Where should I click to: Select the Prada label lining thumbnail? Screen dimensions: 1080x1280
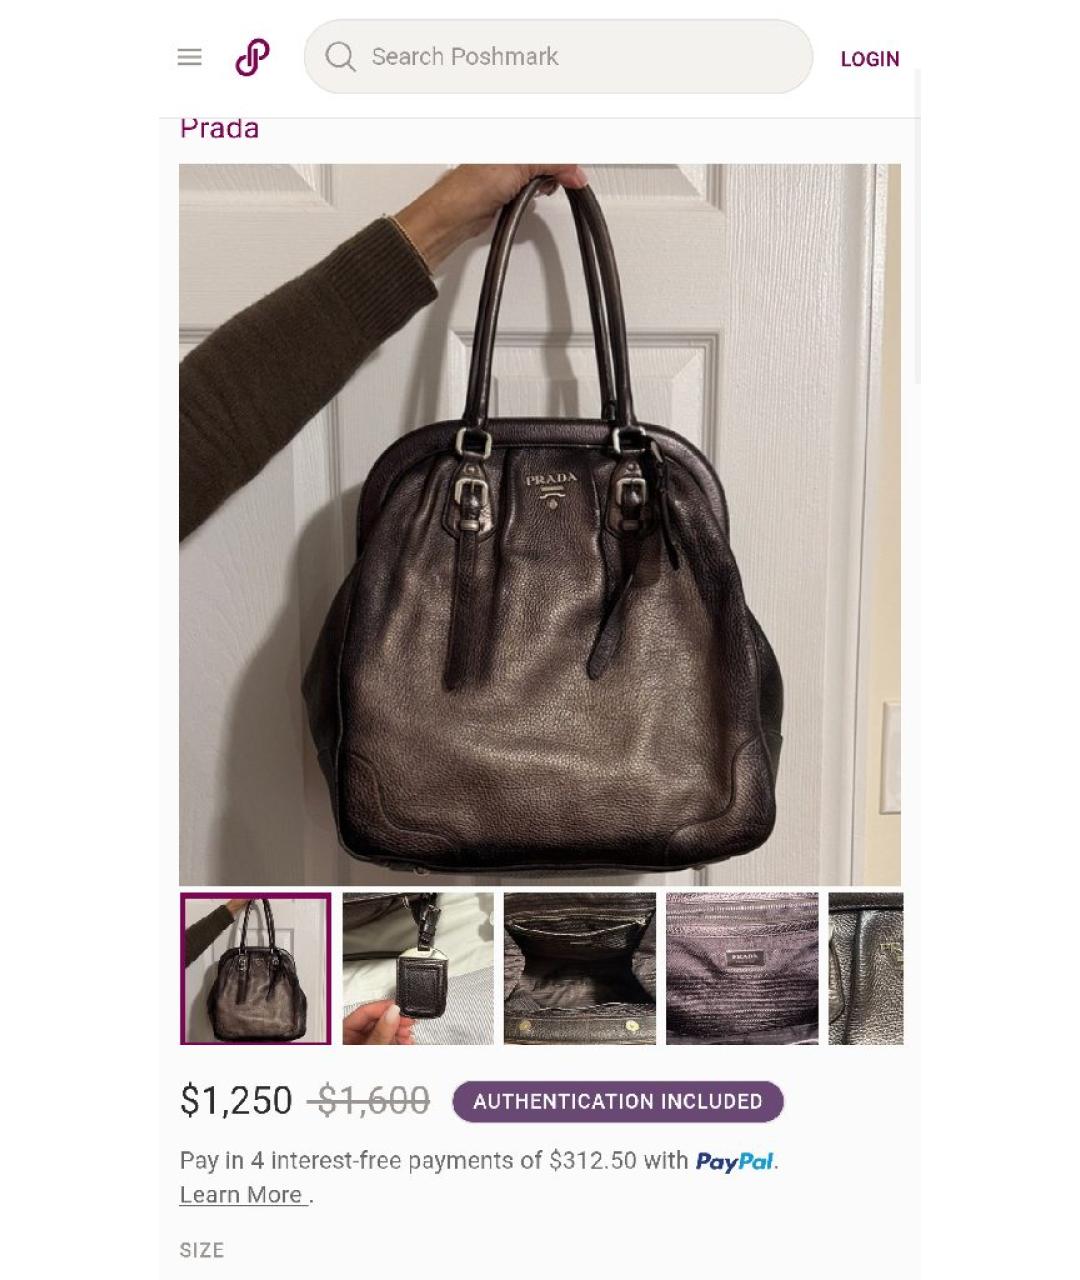click(742, 969)
